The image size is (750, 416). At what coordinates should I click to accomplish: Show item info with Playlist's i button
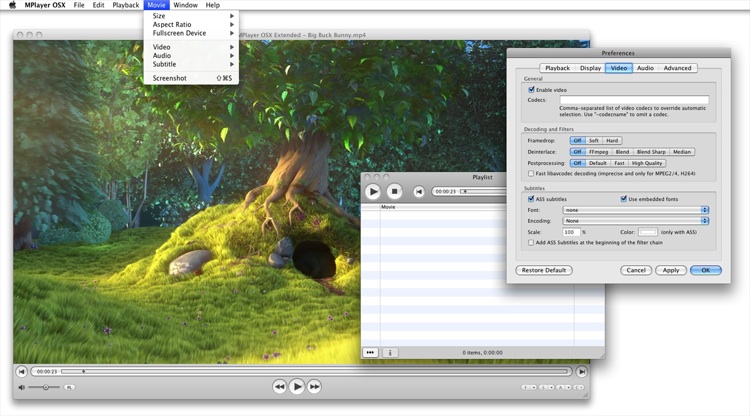[x=390, y=352]
